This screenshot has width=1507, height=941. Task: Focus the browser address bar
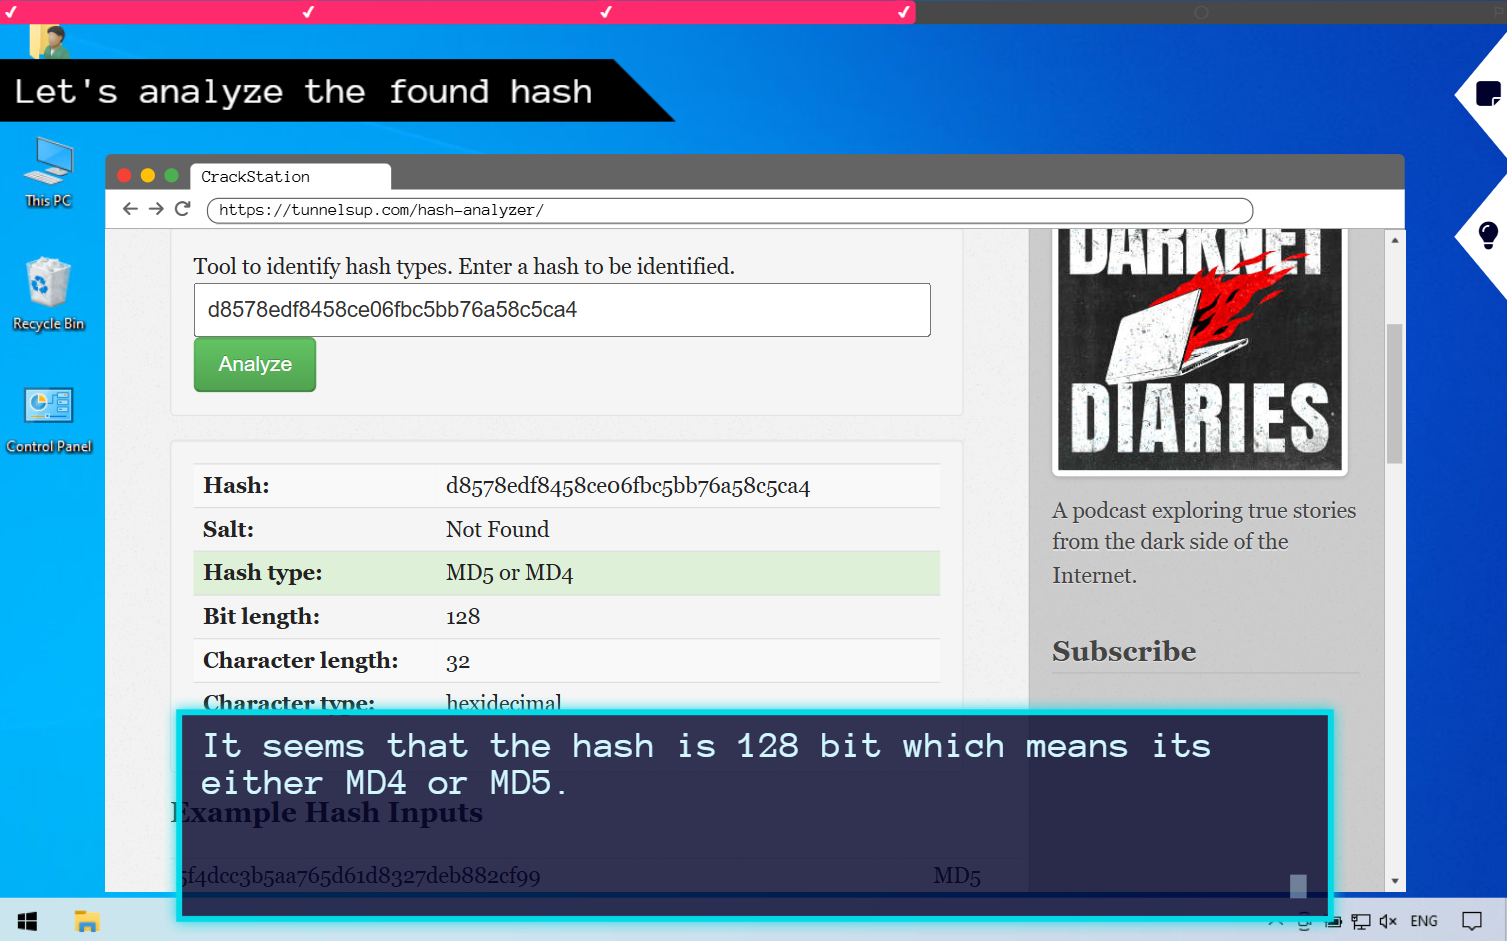(728, 210)
